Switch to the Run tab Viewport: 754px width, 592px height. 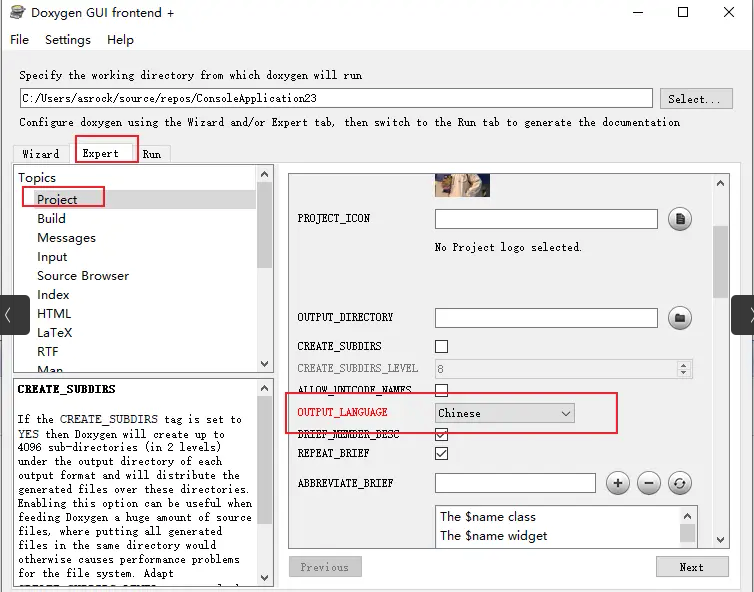point(152,154)
